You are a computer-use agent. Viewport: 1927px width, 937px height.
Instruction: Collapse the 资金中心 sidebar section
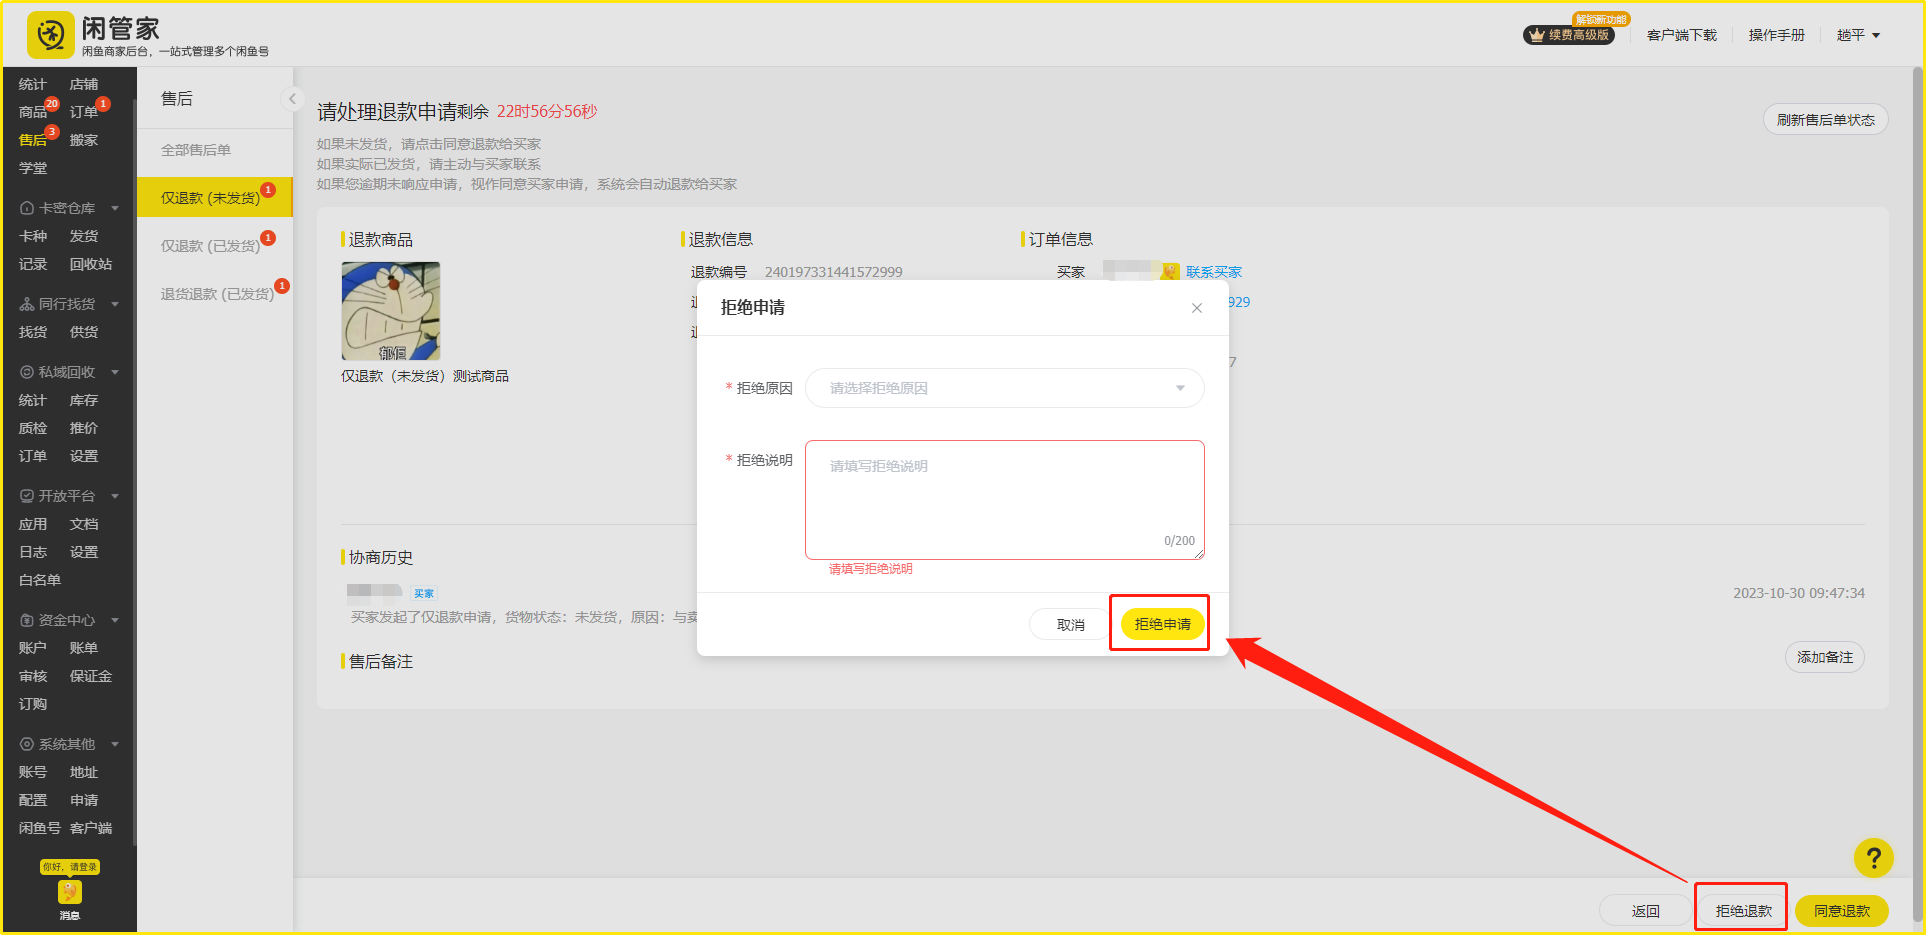pyautogui.click(x=115, y=620)
